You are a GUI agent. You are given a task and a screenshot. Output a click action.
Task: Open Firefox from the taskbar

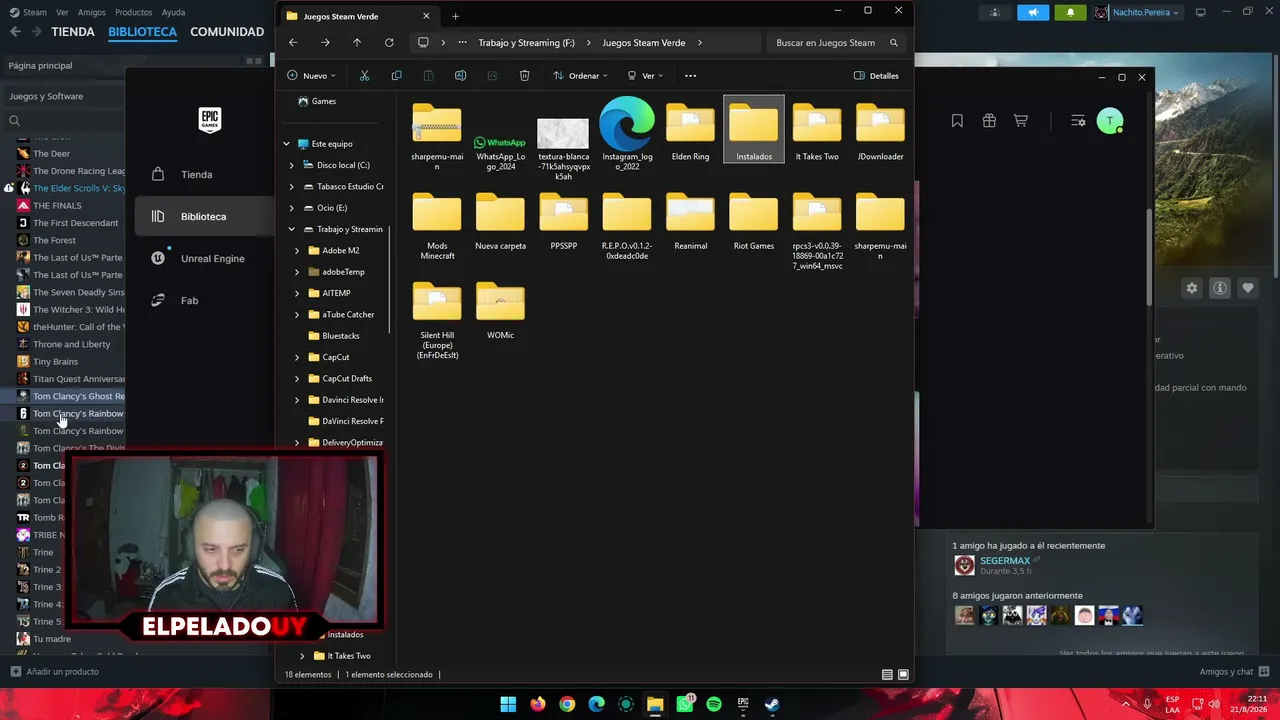point(538,704)
